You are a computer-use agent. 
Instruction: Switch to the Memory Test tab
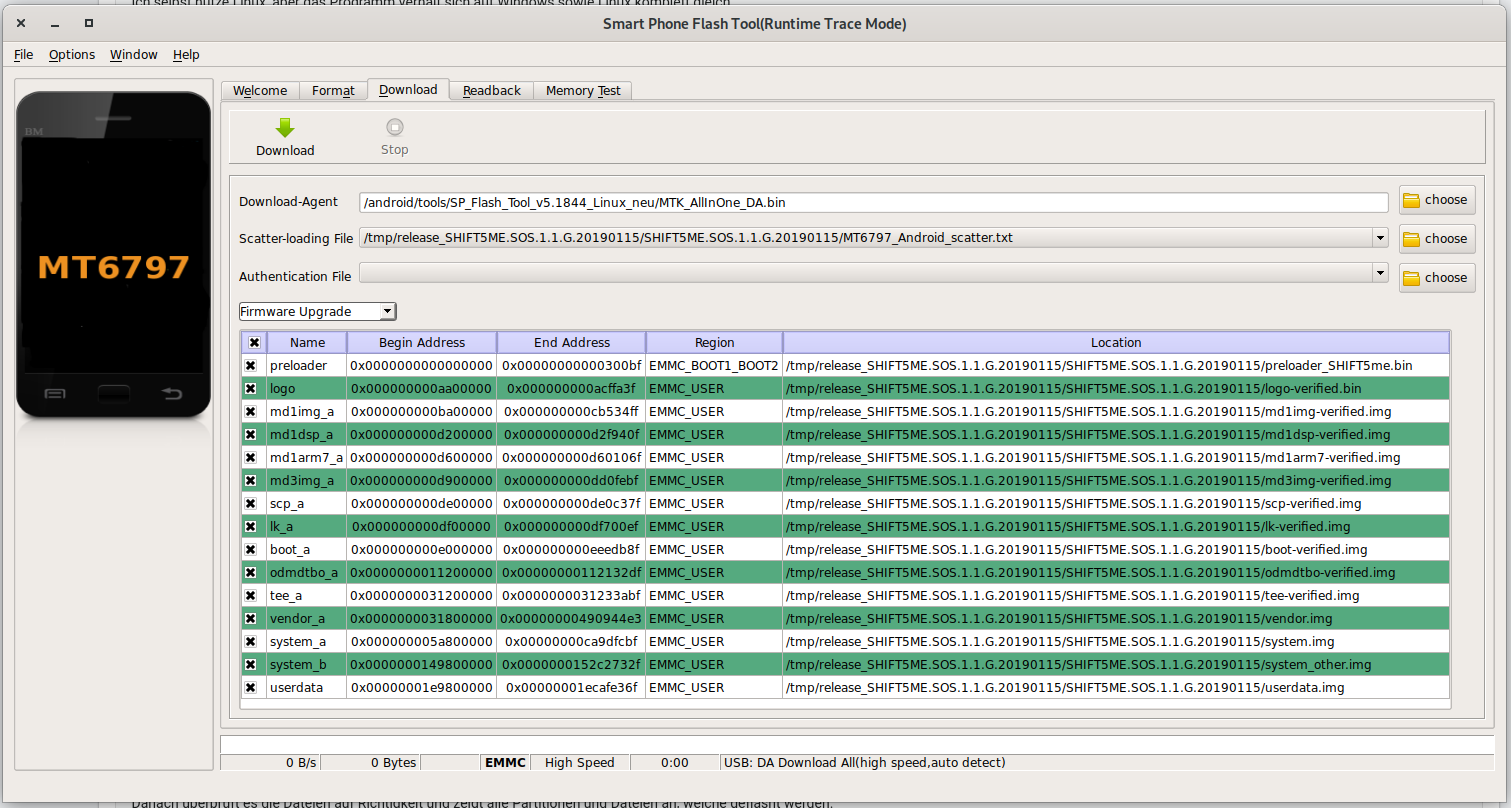click(582, 91)
